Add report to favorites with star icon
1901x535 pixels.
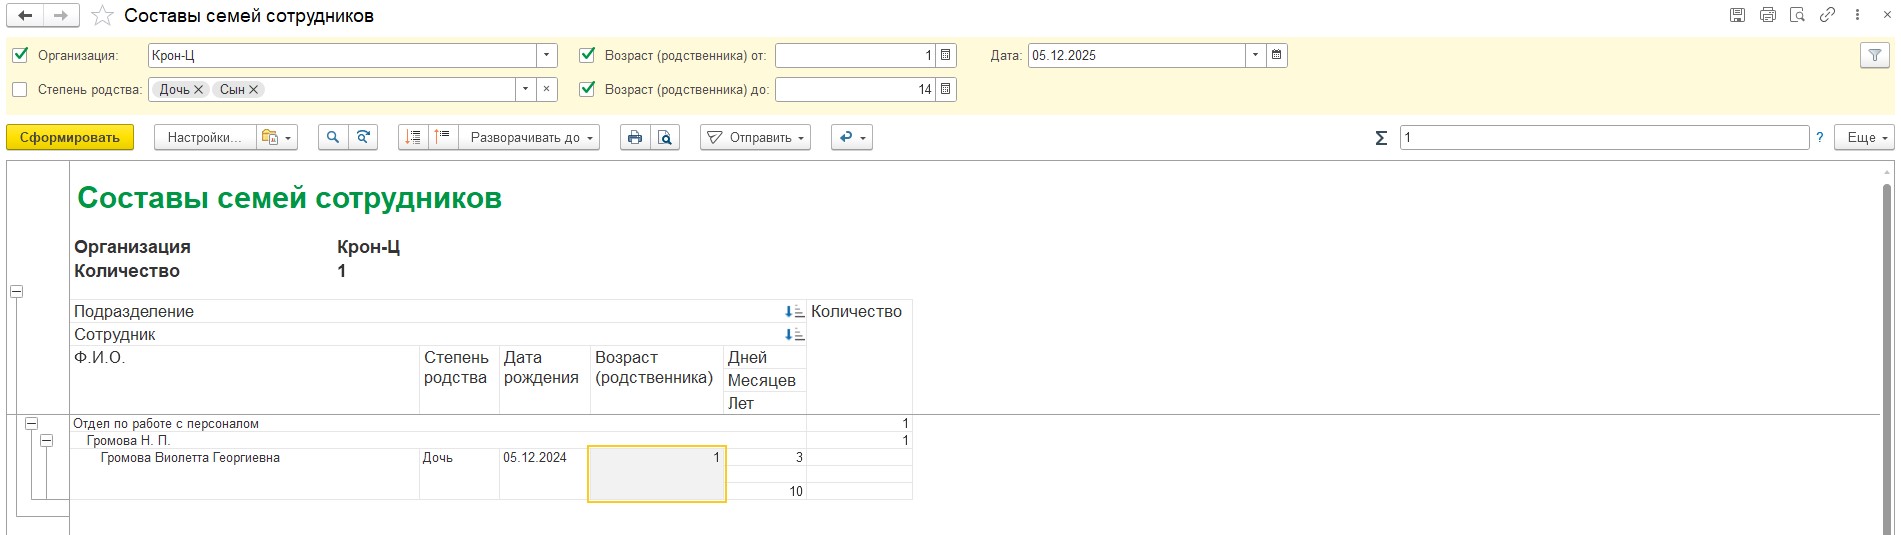click(102, 16)
